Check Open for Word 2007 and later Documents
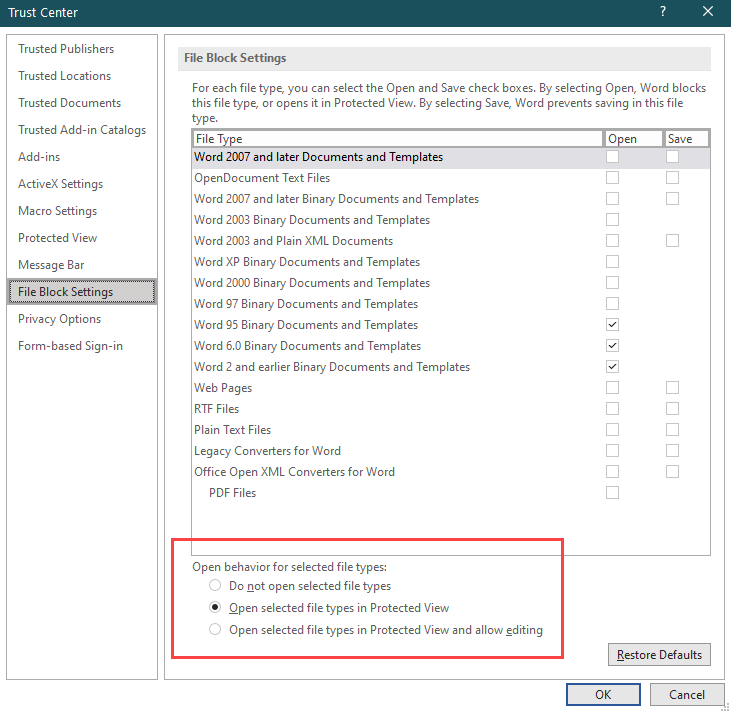This screenshot has width=731, height=713. [x=612, y=157]
